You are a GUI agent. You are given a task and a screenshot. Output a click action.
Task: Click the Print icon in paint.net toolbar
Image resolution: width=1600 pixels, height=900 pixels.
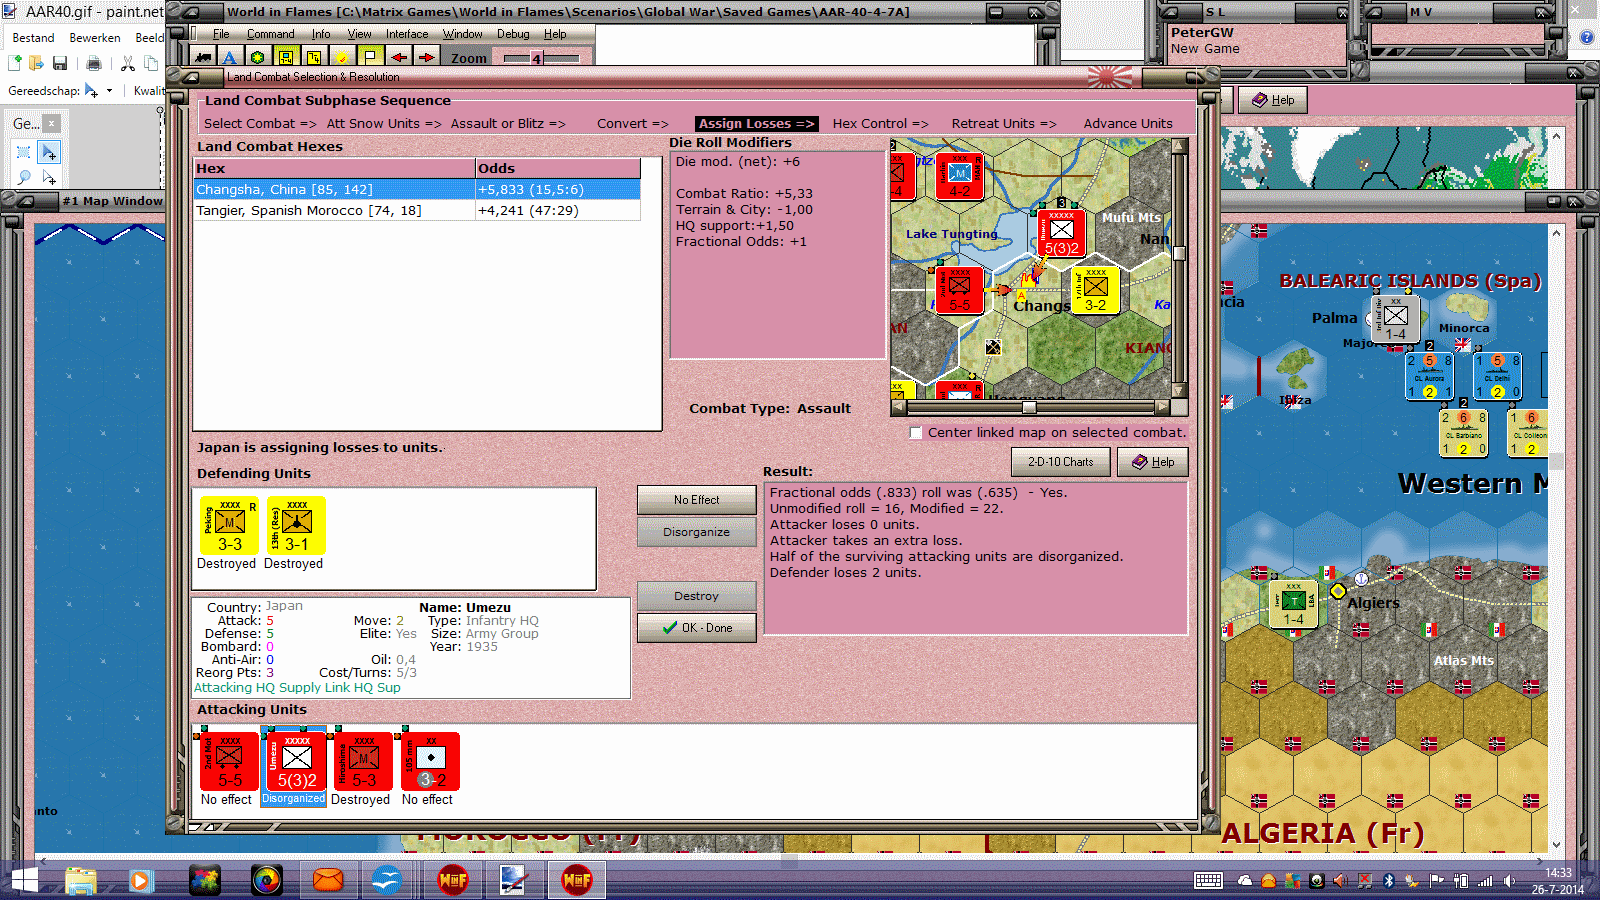coord(93,64)
